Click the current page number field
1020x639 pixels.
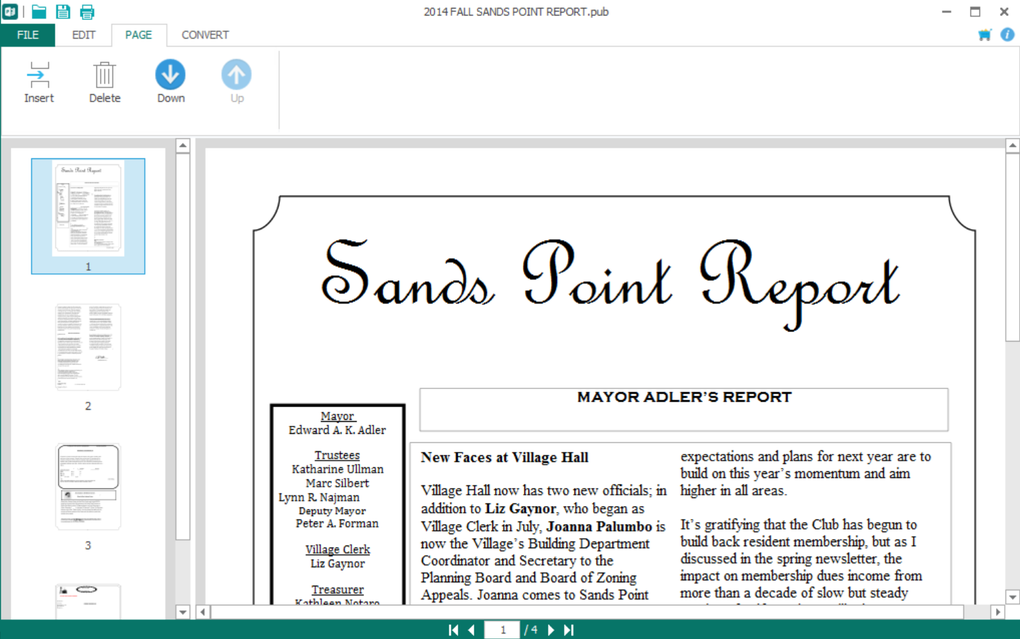click(x=502, y=630)
